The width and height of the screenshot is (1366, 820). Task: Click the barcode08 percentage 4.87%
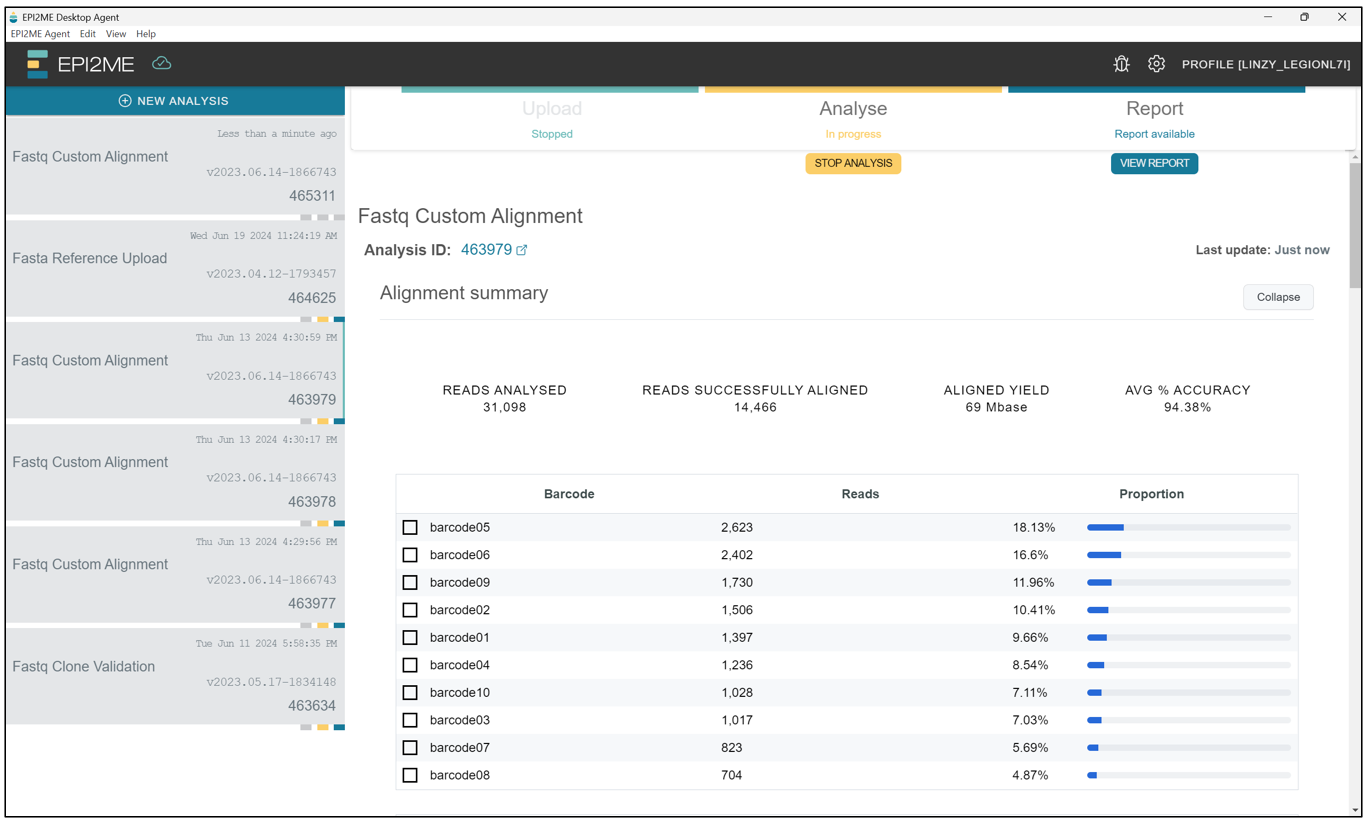[1030, 775]
